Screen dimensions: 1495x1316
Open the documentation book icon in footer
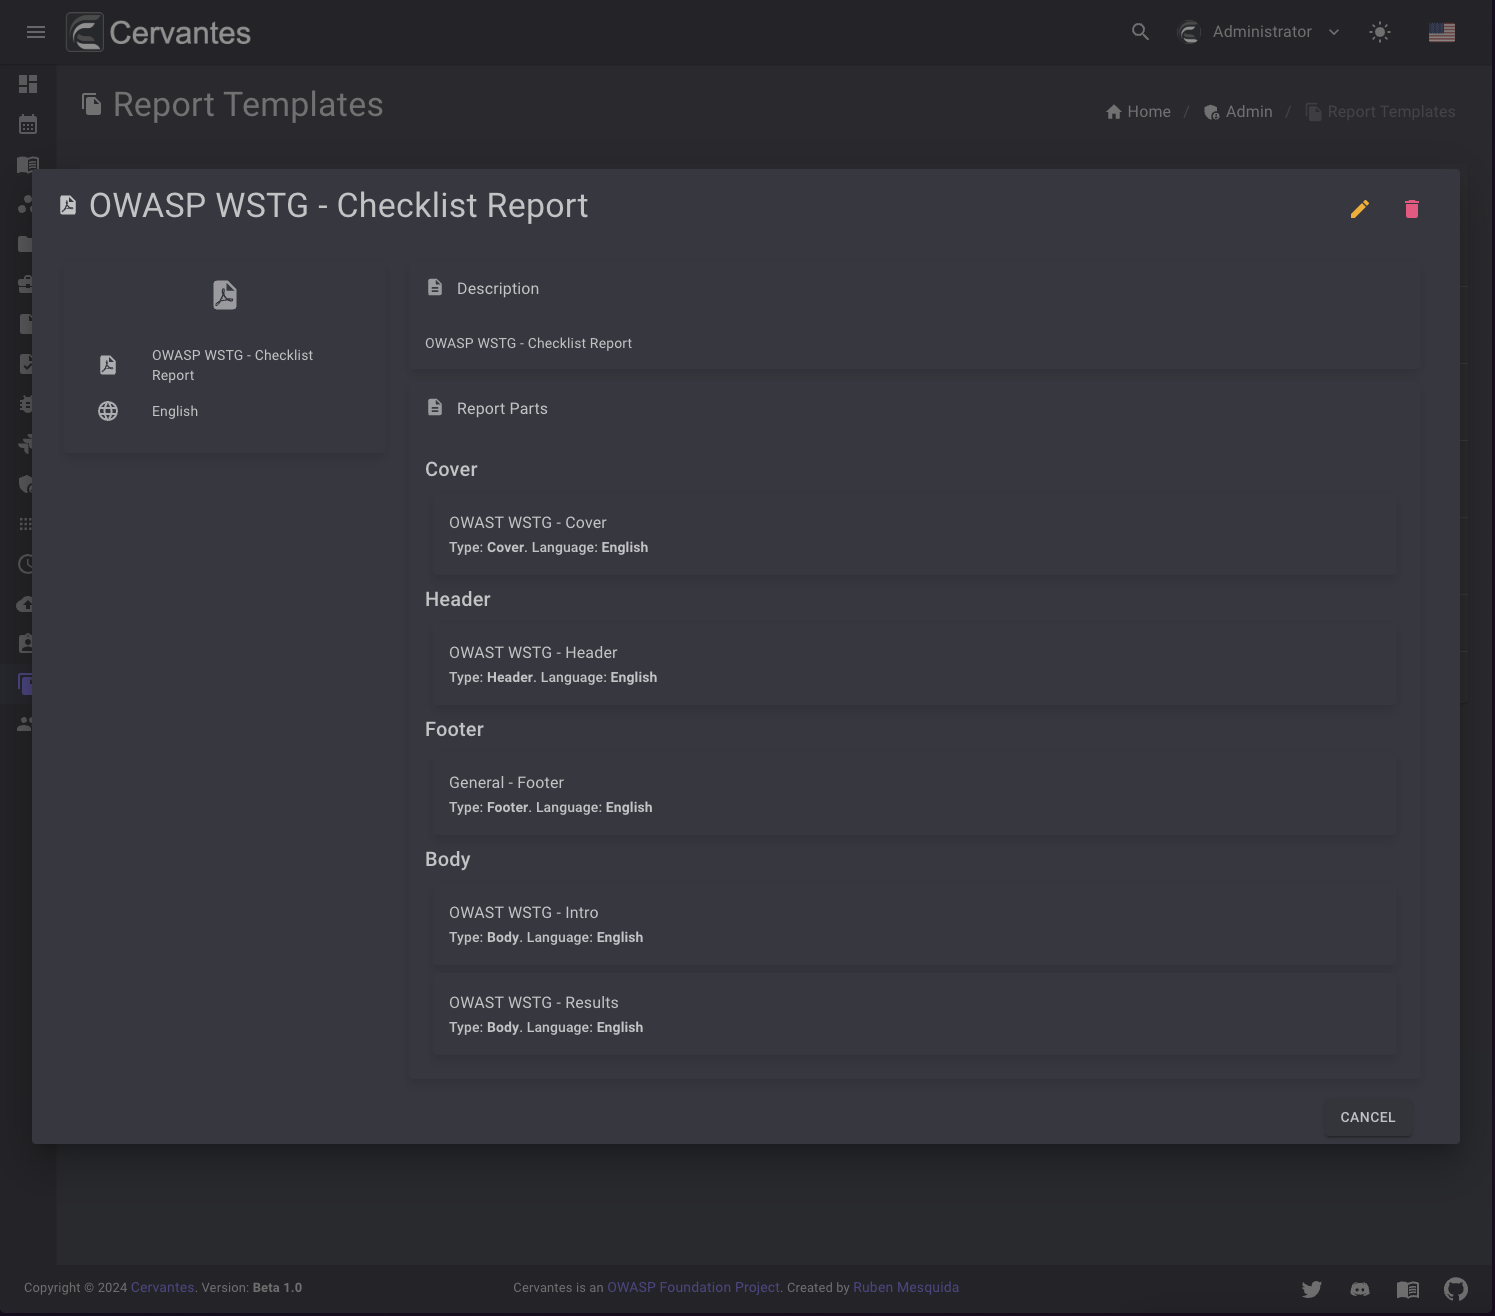[x=1408, y=1290]
